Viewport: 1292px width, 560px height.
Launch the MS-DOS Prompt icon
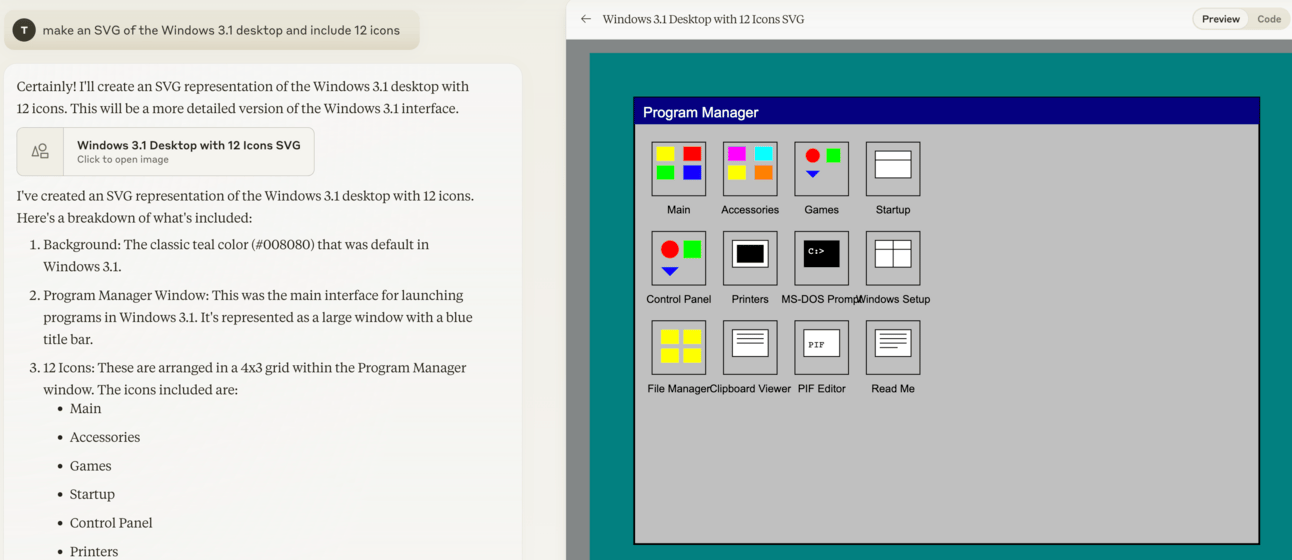[x=821, y=258]
